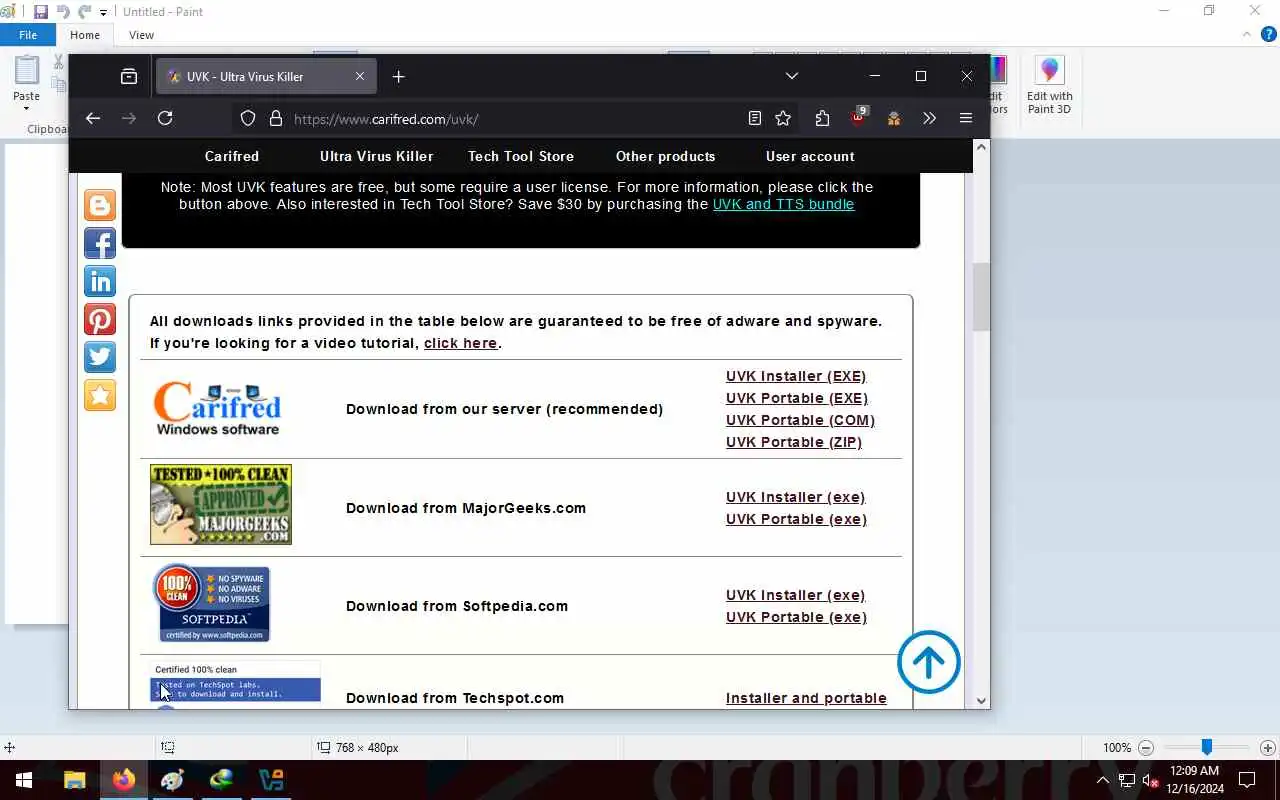
Task: Open a new Firefox tab
Action: tap(398, 76)
